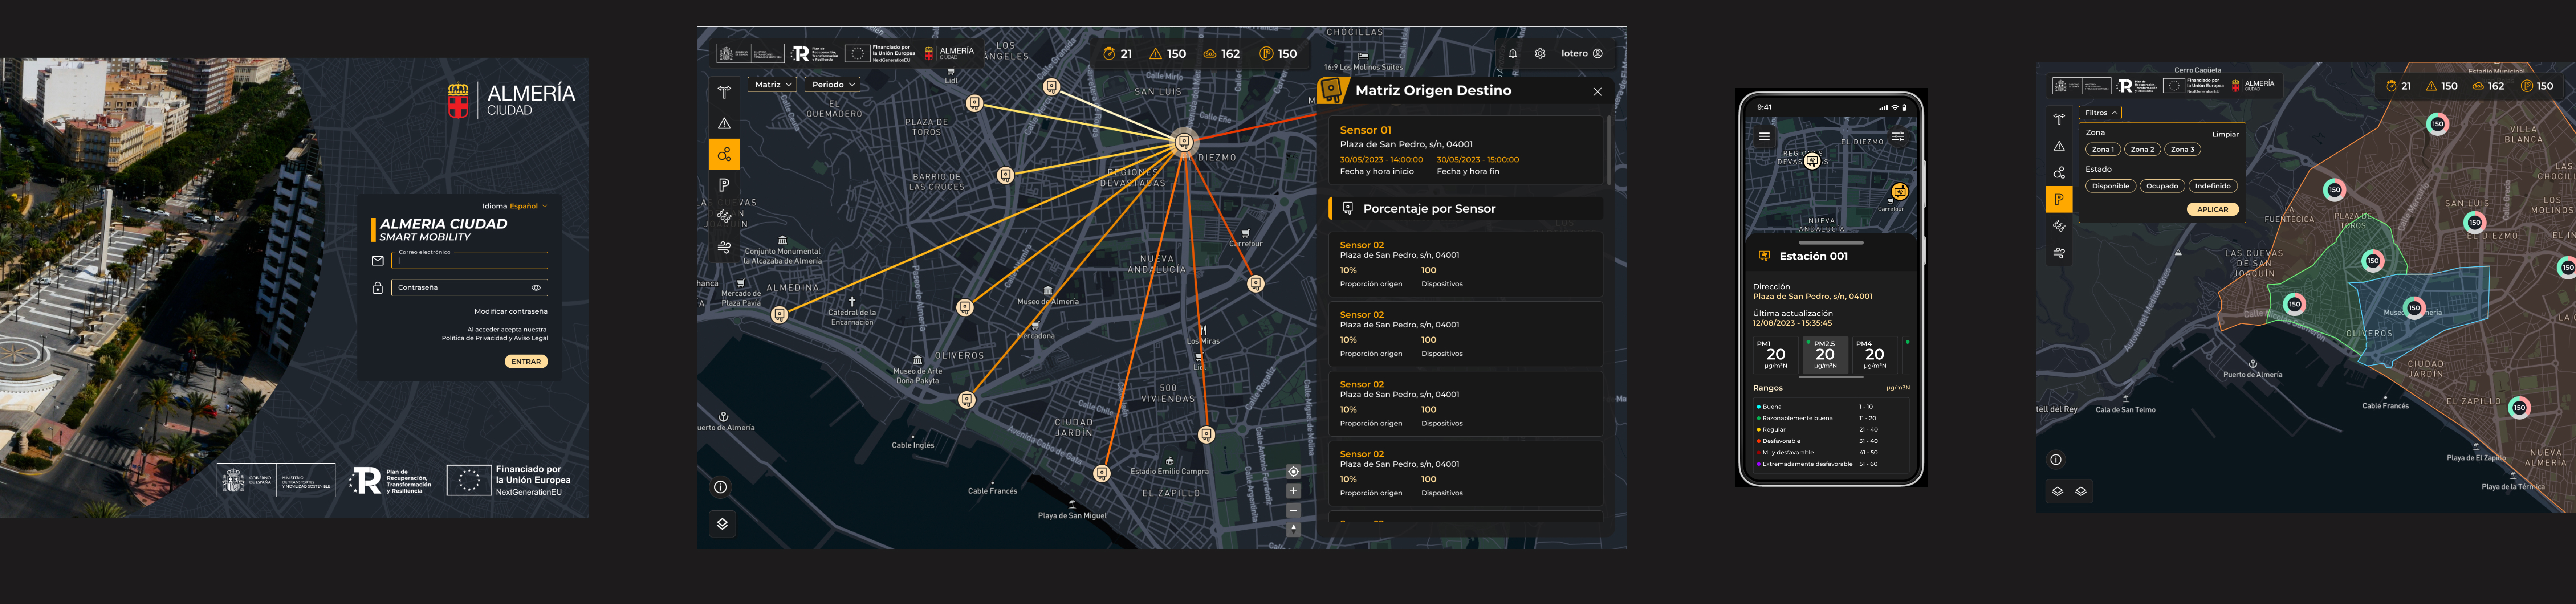
Task: Toggle the Zona 1 filter chip
Action: point(2103,149)
